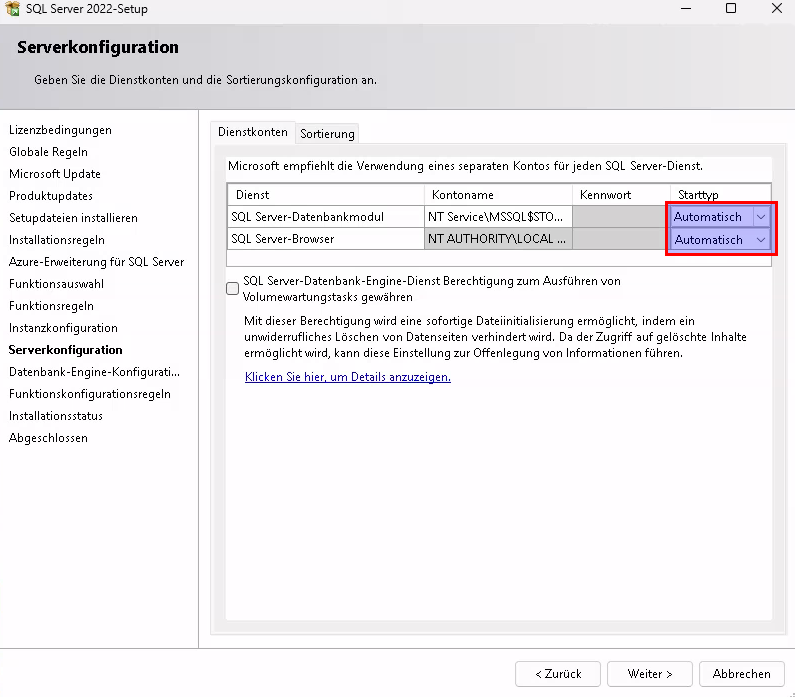This screenshot has width=795, height=697.
Task: Open the 'Klicken Sie hier' details link
Action: click(x=347, y=377)
